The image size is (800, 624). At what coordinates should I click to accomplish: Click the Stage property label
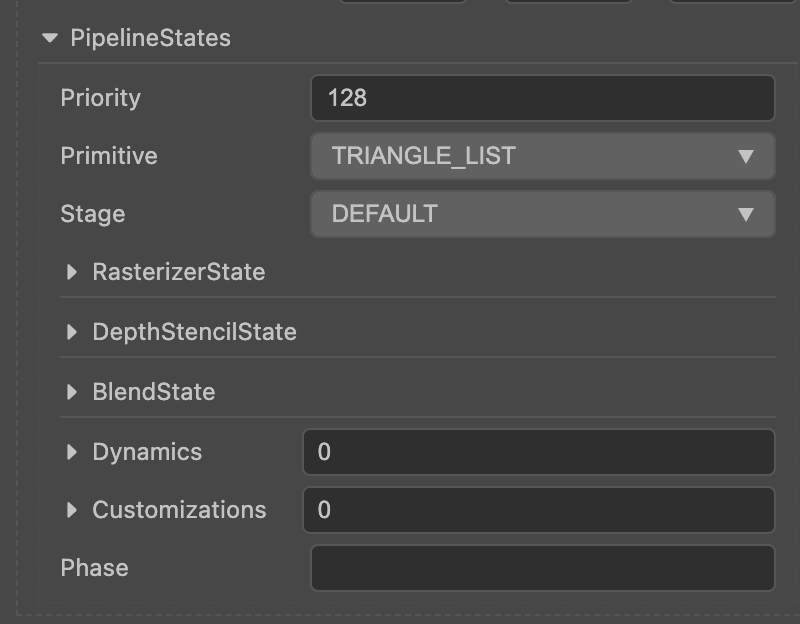(92, 214)
